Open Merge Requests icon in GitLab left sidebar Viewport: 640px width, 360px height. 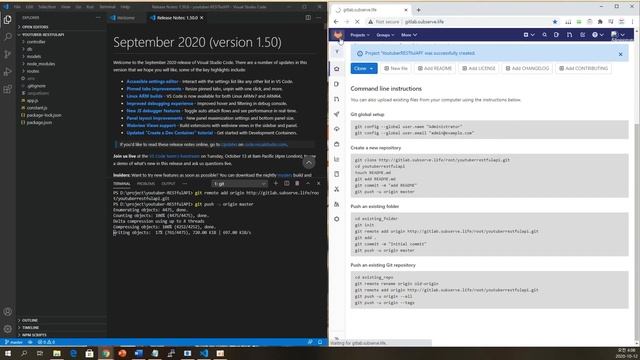337,99
